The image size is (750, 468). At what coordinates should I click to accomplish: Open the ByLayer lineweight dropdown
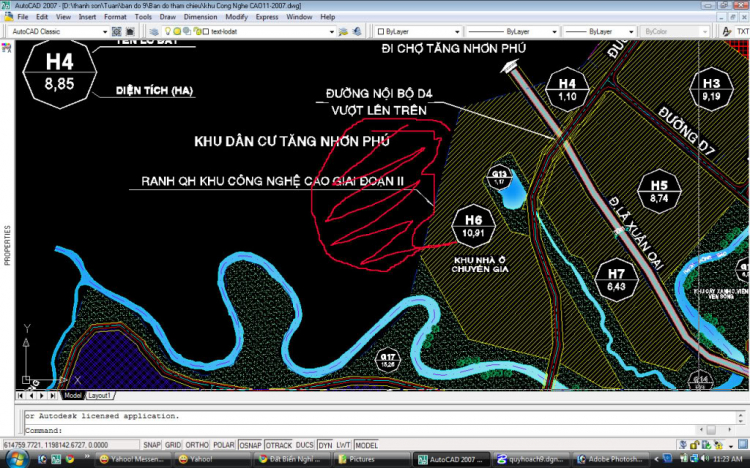631,32
